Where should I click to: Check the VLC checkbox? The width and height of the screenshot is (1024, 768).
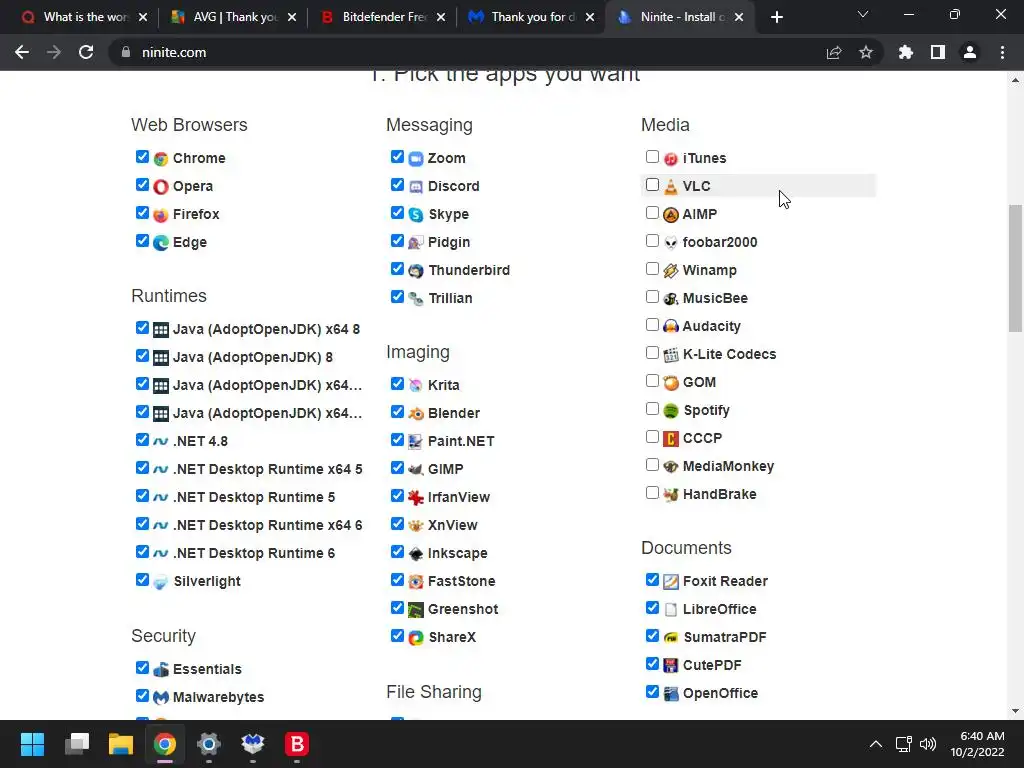pyautogui.click(x=652, y=185)
